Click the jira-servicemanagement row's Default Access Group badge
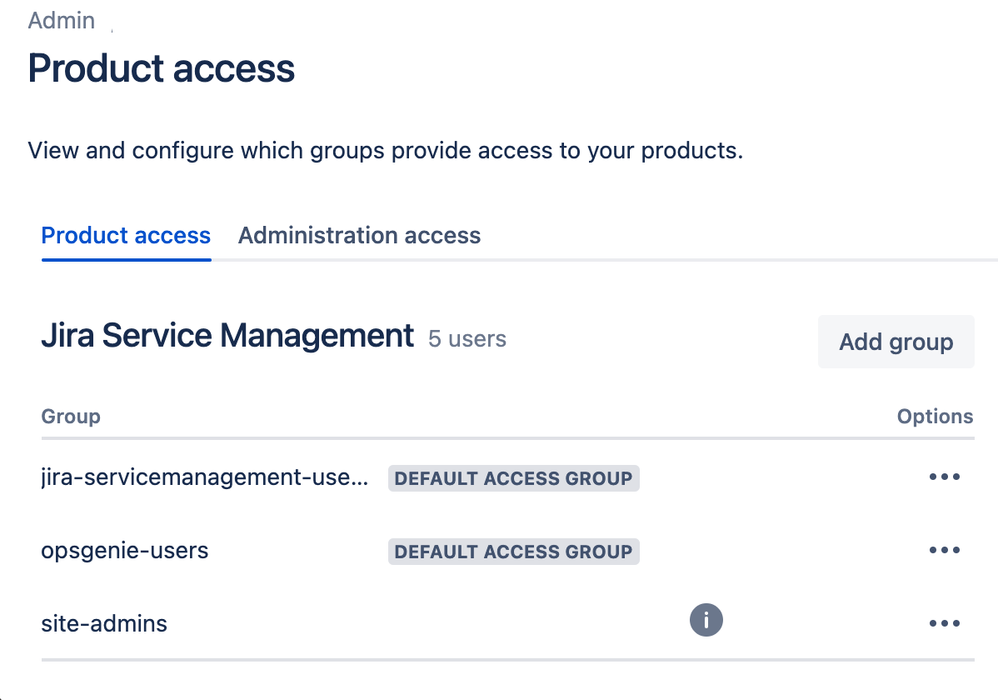The image size is (998, 700). (514, 478)
